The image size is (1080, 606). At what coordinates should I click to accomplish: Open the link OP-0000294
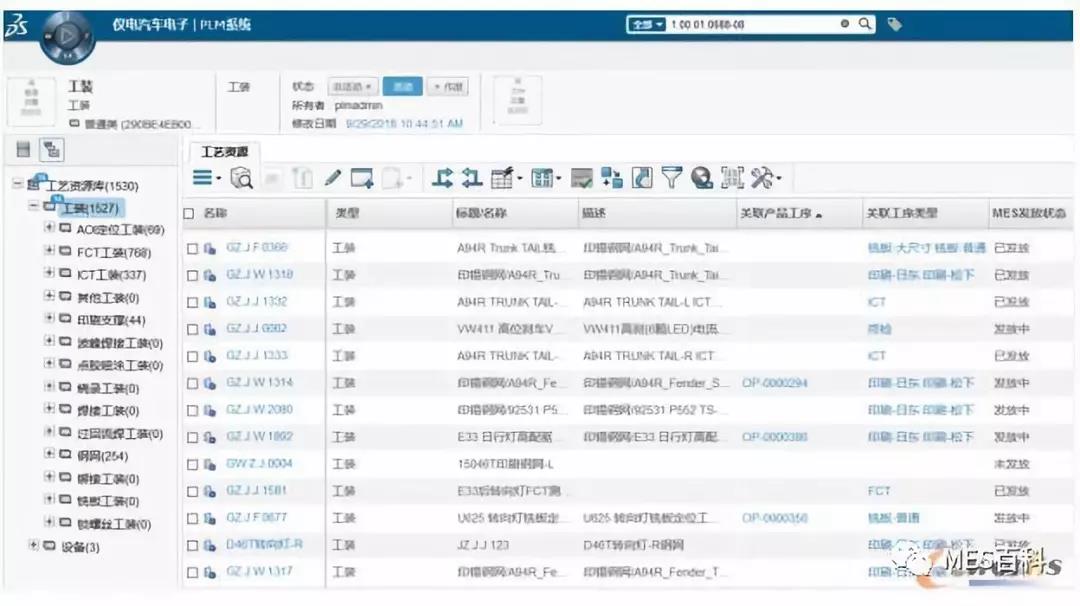coord(775,382)
